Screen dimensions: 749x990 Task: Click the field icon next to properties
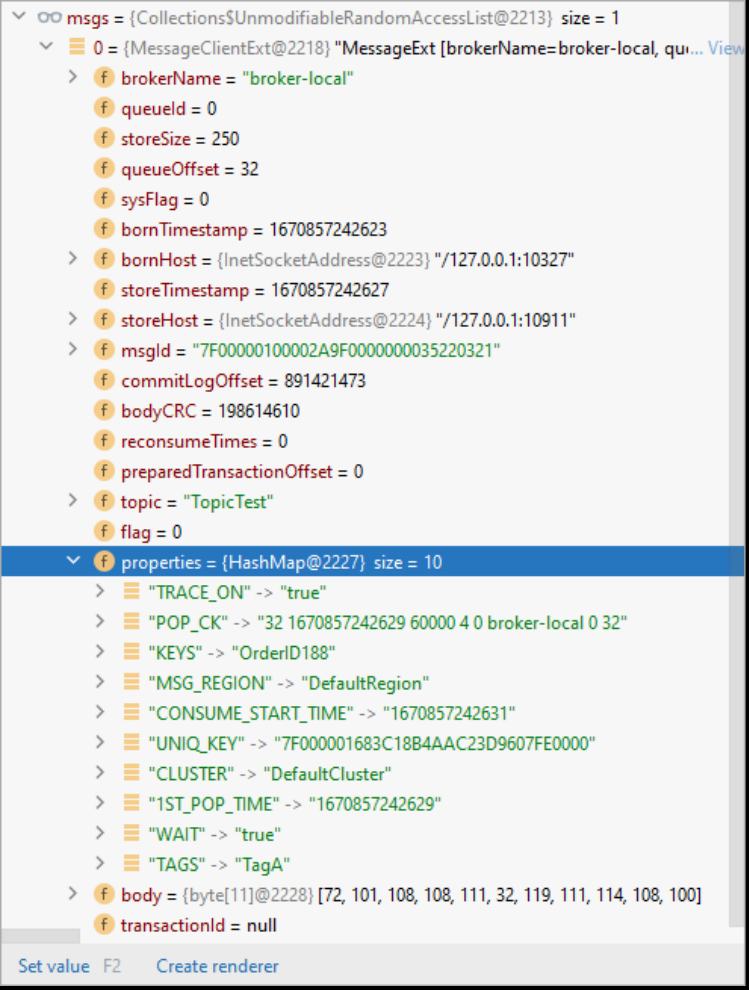105,561
